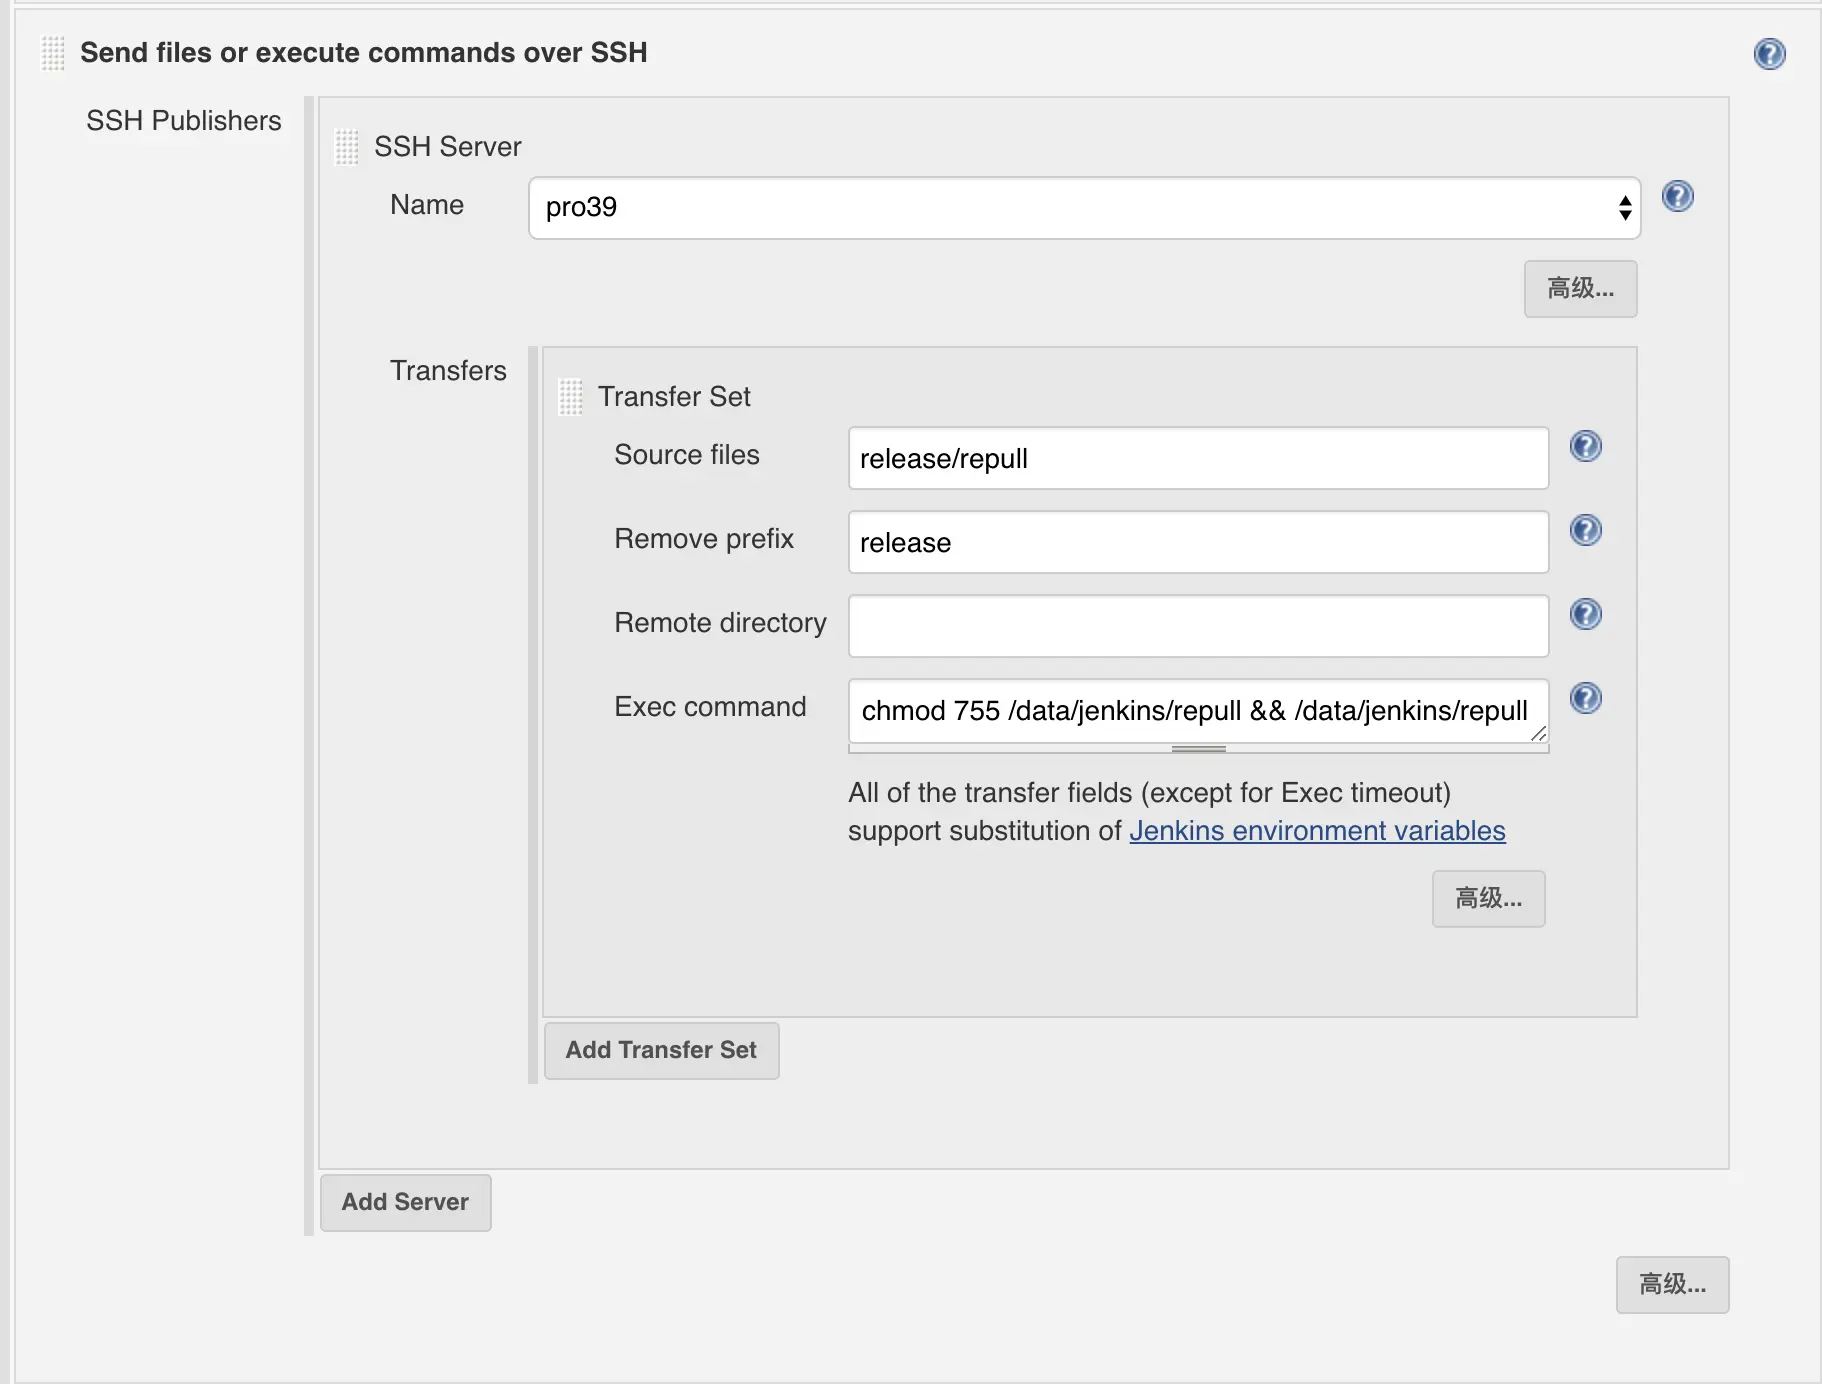1822x1384 pixels.
Task: Show help for Source files field
Action: [1585, 446]
